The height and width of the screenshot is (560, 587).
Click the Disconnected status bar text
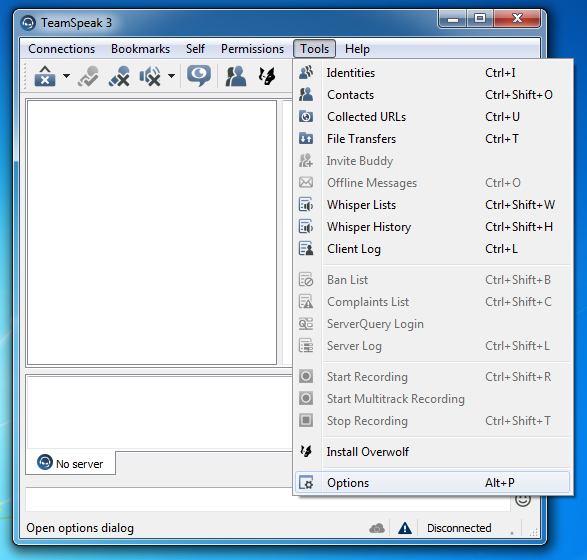pos(459,528)
